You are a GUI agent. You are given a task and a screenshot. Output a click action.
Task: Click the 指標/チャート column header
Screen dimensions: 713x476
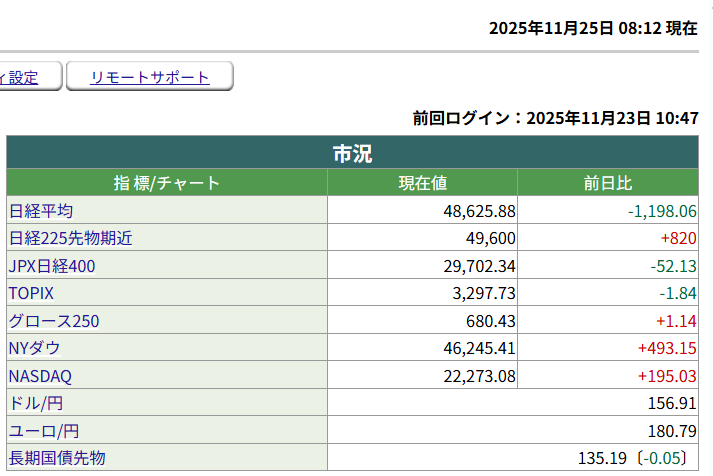tap(166, 183)
